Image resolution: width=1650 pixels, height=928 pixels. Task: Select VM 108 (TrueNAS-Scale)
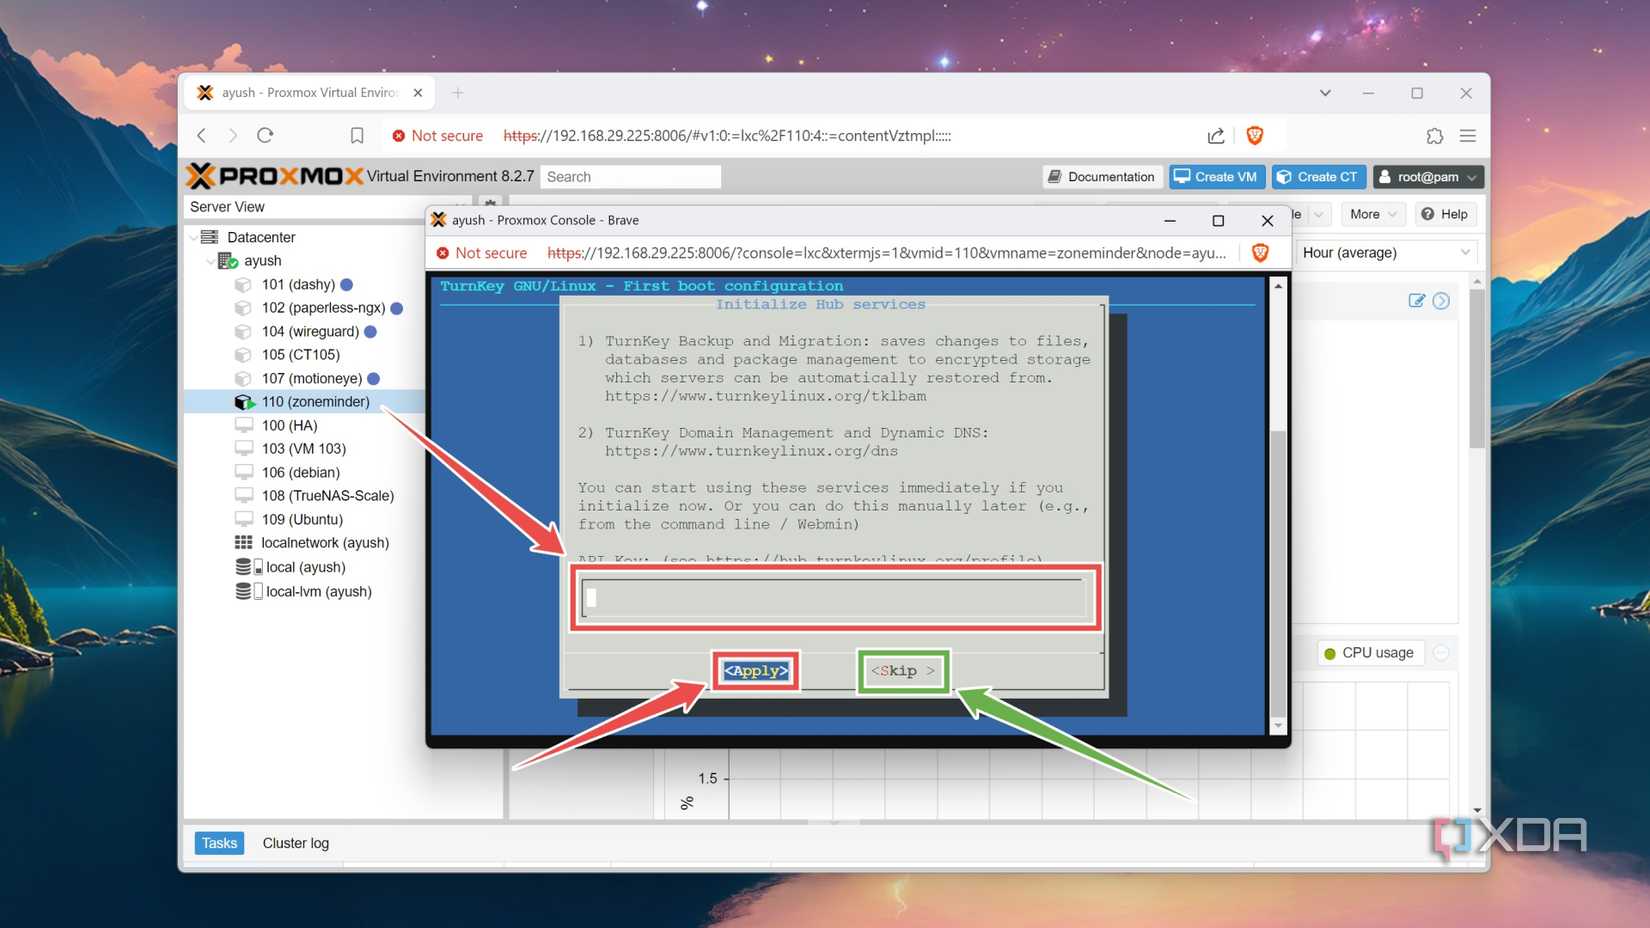tap(327, 496)
